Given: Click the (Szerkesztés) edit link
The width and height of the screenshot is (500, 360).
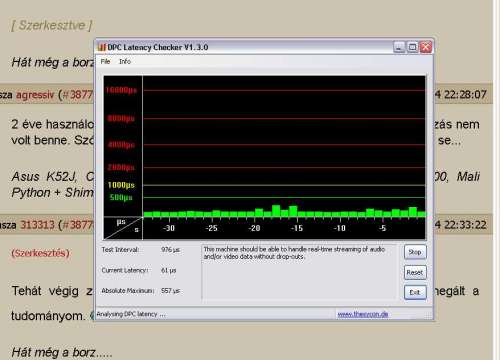Looking at the screenshot, I should point(41,253).
